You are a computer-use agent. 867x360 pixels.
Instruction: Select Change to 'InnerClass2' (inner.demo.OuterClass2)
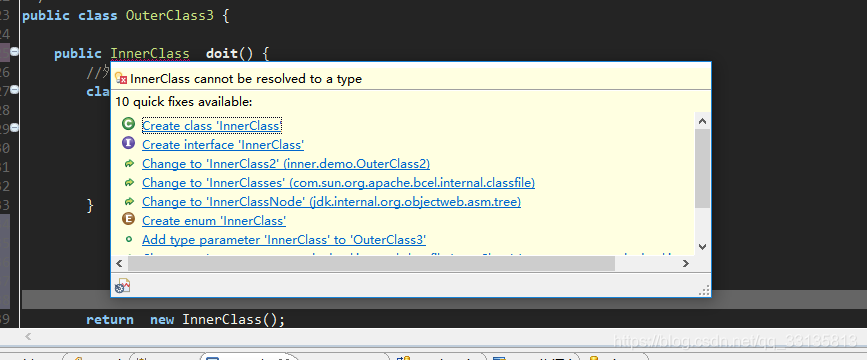coord(286,164)
